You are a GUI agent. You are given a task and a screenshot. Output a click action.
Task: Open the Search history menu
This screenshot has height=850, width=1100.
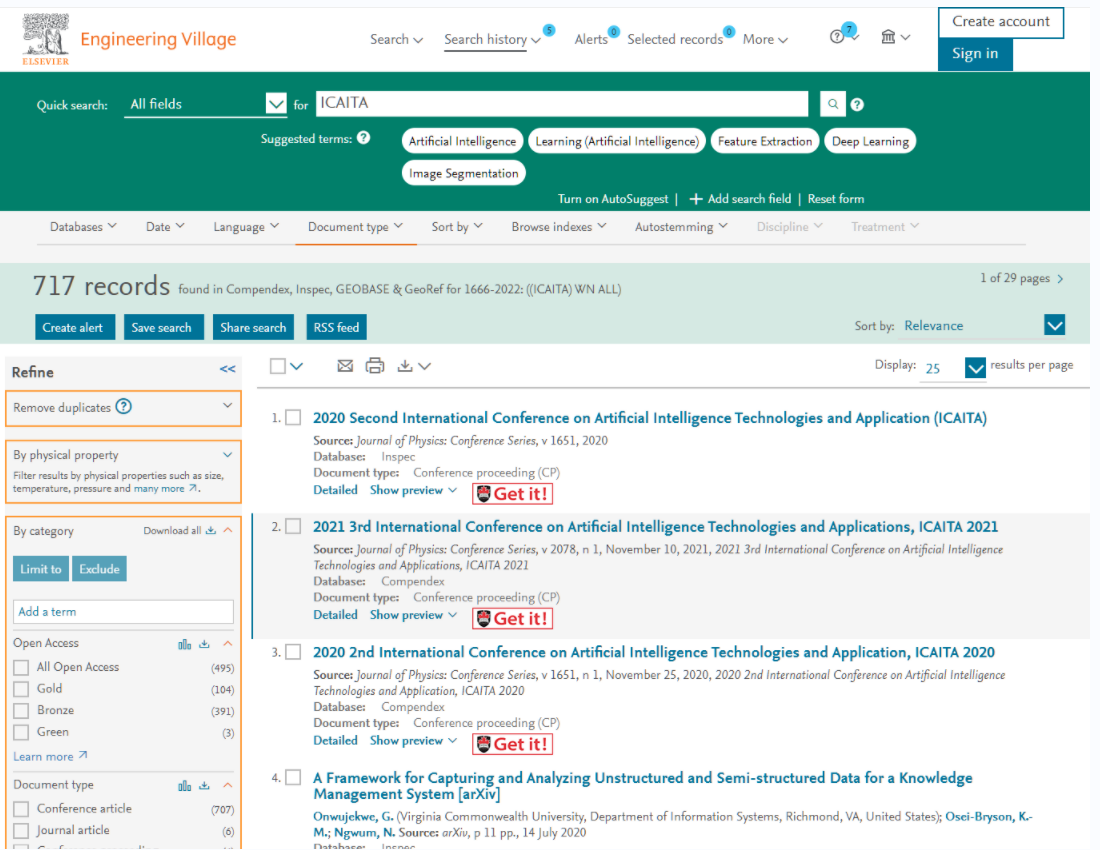pyautogui.click(x=492, y=39)
